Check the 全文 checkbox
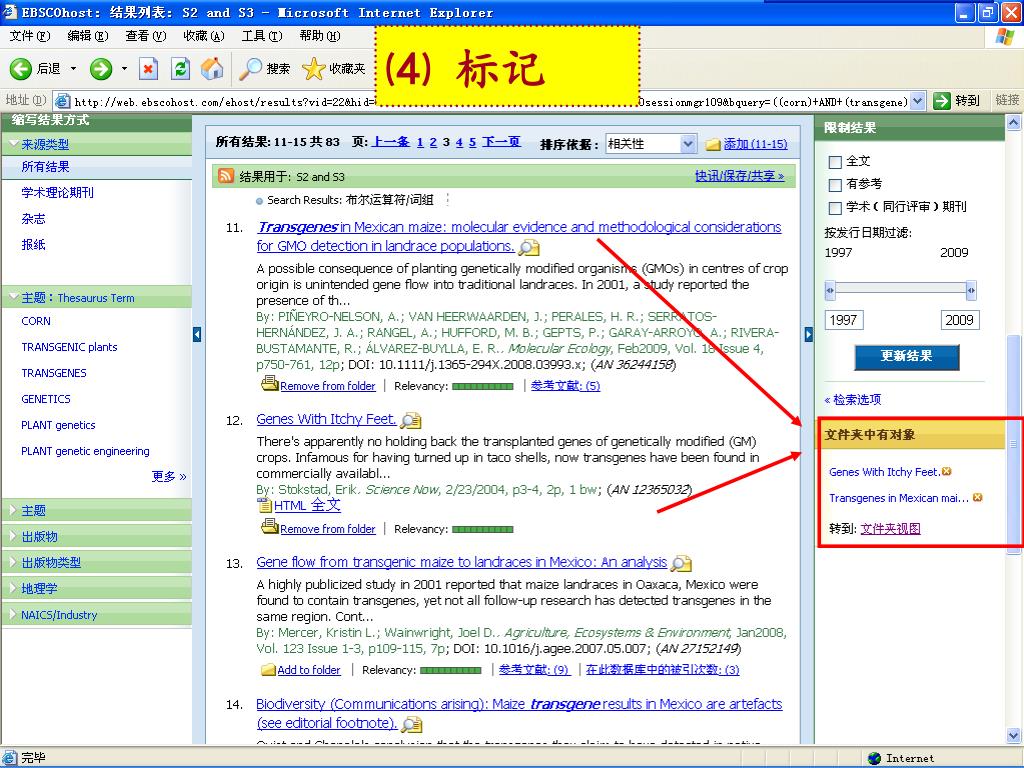The image size is (1024, 768). click(835, 162)
